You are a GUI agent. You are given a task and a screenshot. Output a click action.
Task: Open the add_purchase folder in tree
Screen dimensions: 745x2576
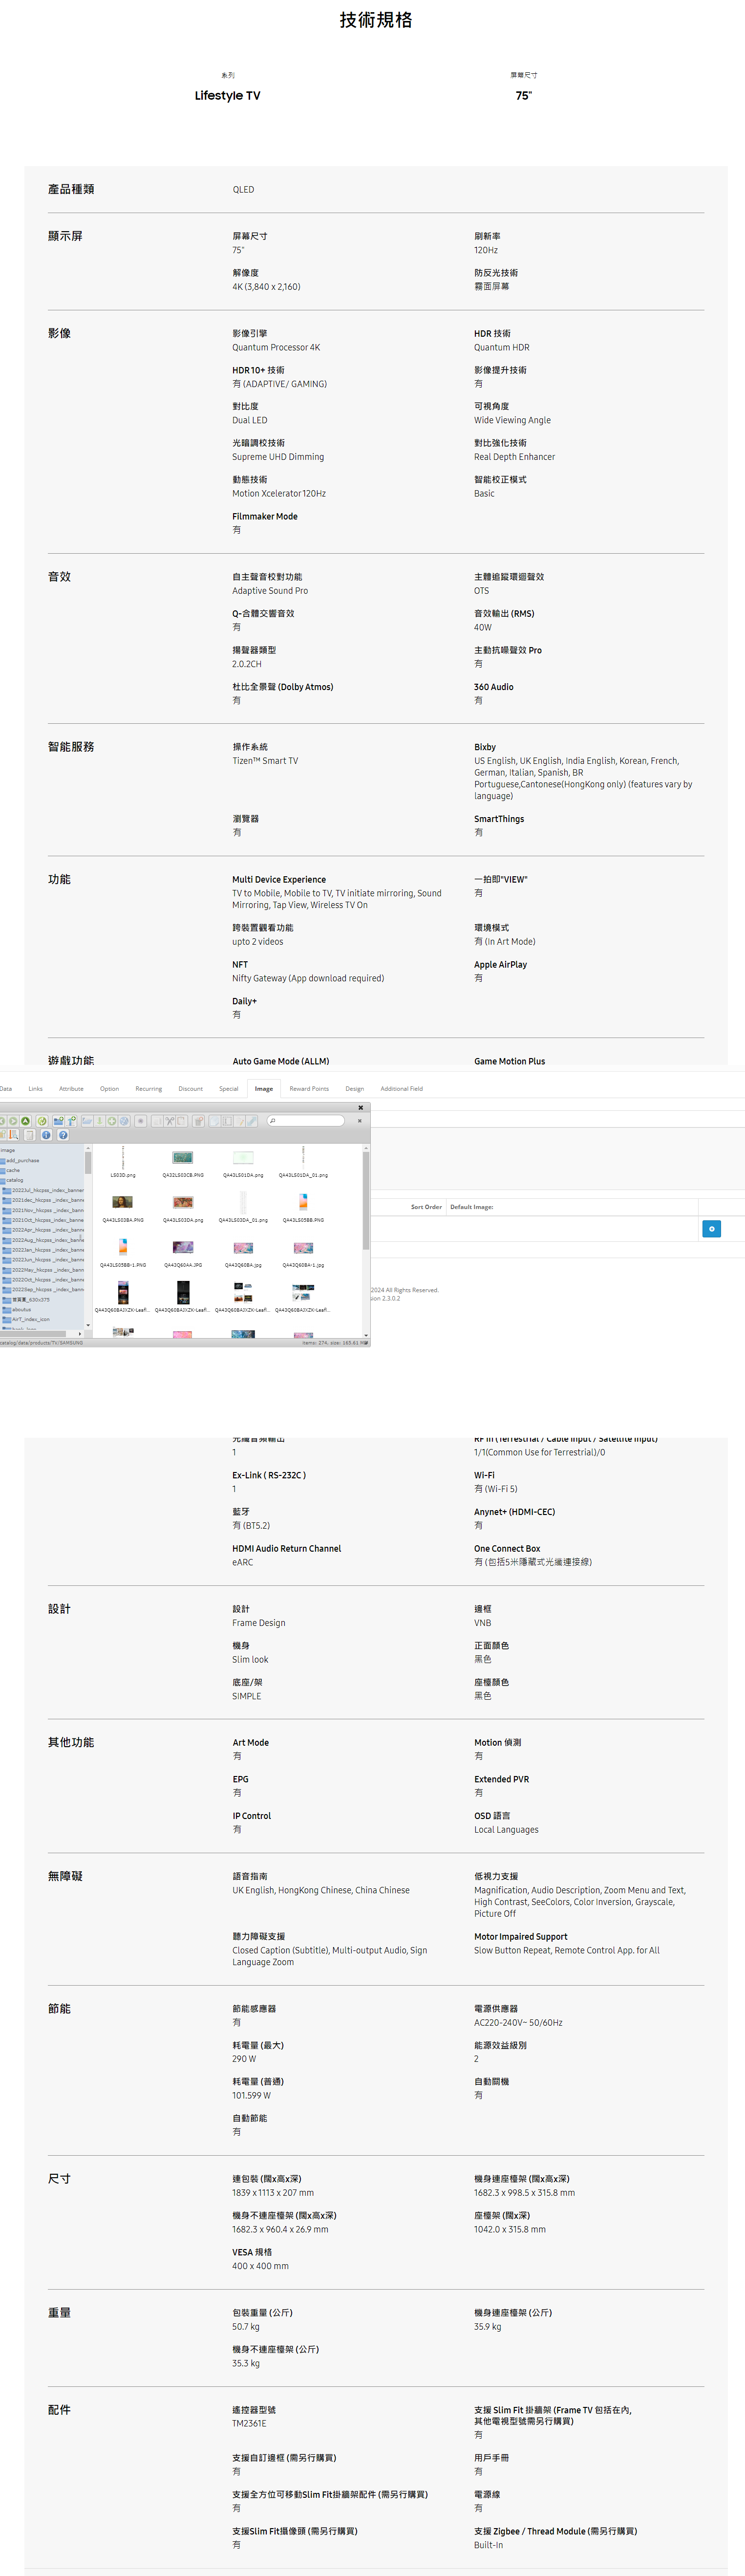[22, 1160]
